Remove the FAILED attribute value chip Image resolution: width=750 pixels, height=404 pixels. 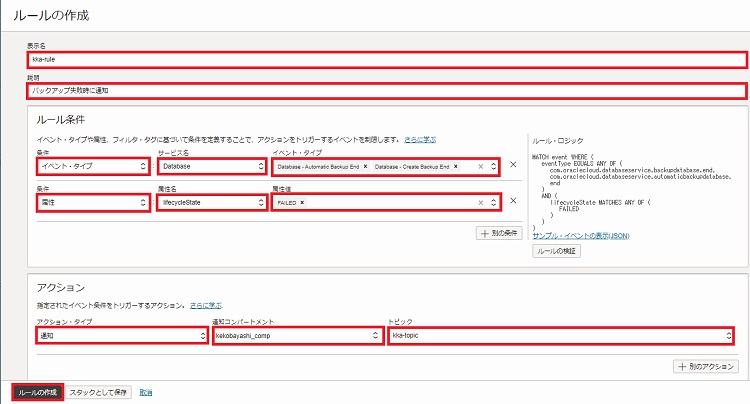point(302,202)
